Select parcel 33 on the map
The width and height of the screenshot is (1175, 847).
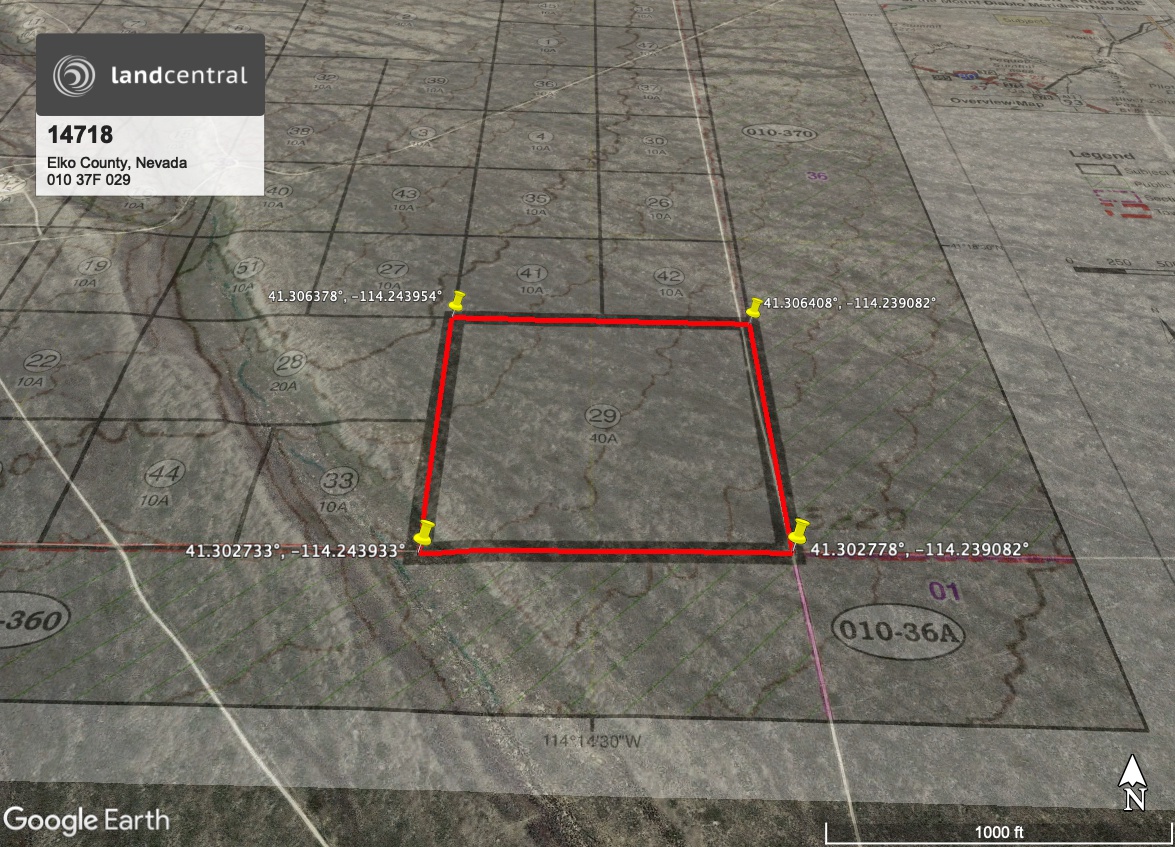pyautogui.click(x=339, y=482)
